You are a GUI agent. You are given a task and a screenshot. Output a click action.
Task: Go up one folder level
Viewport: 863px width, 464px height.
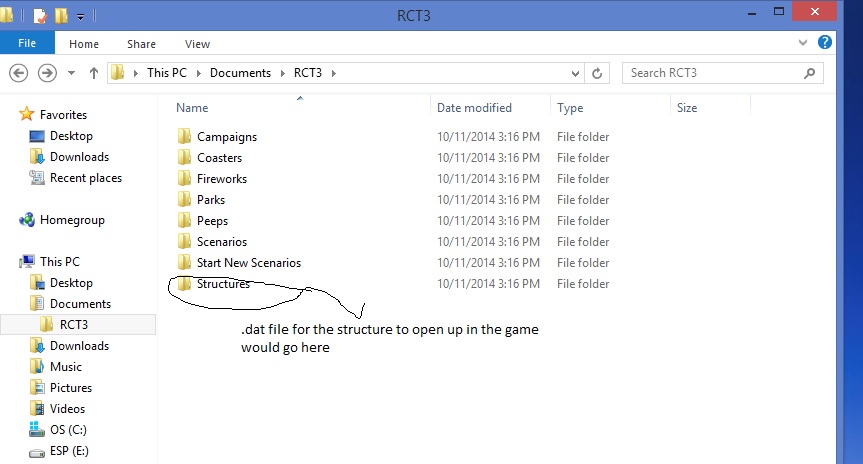click(x=94, y=73)
